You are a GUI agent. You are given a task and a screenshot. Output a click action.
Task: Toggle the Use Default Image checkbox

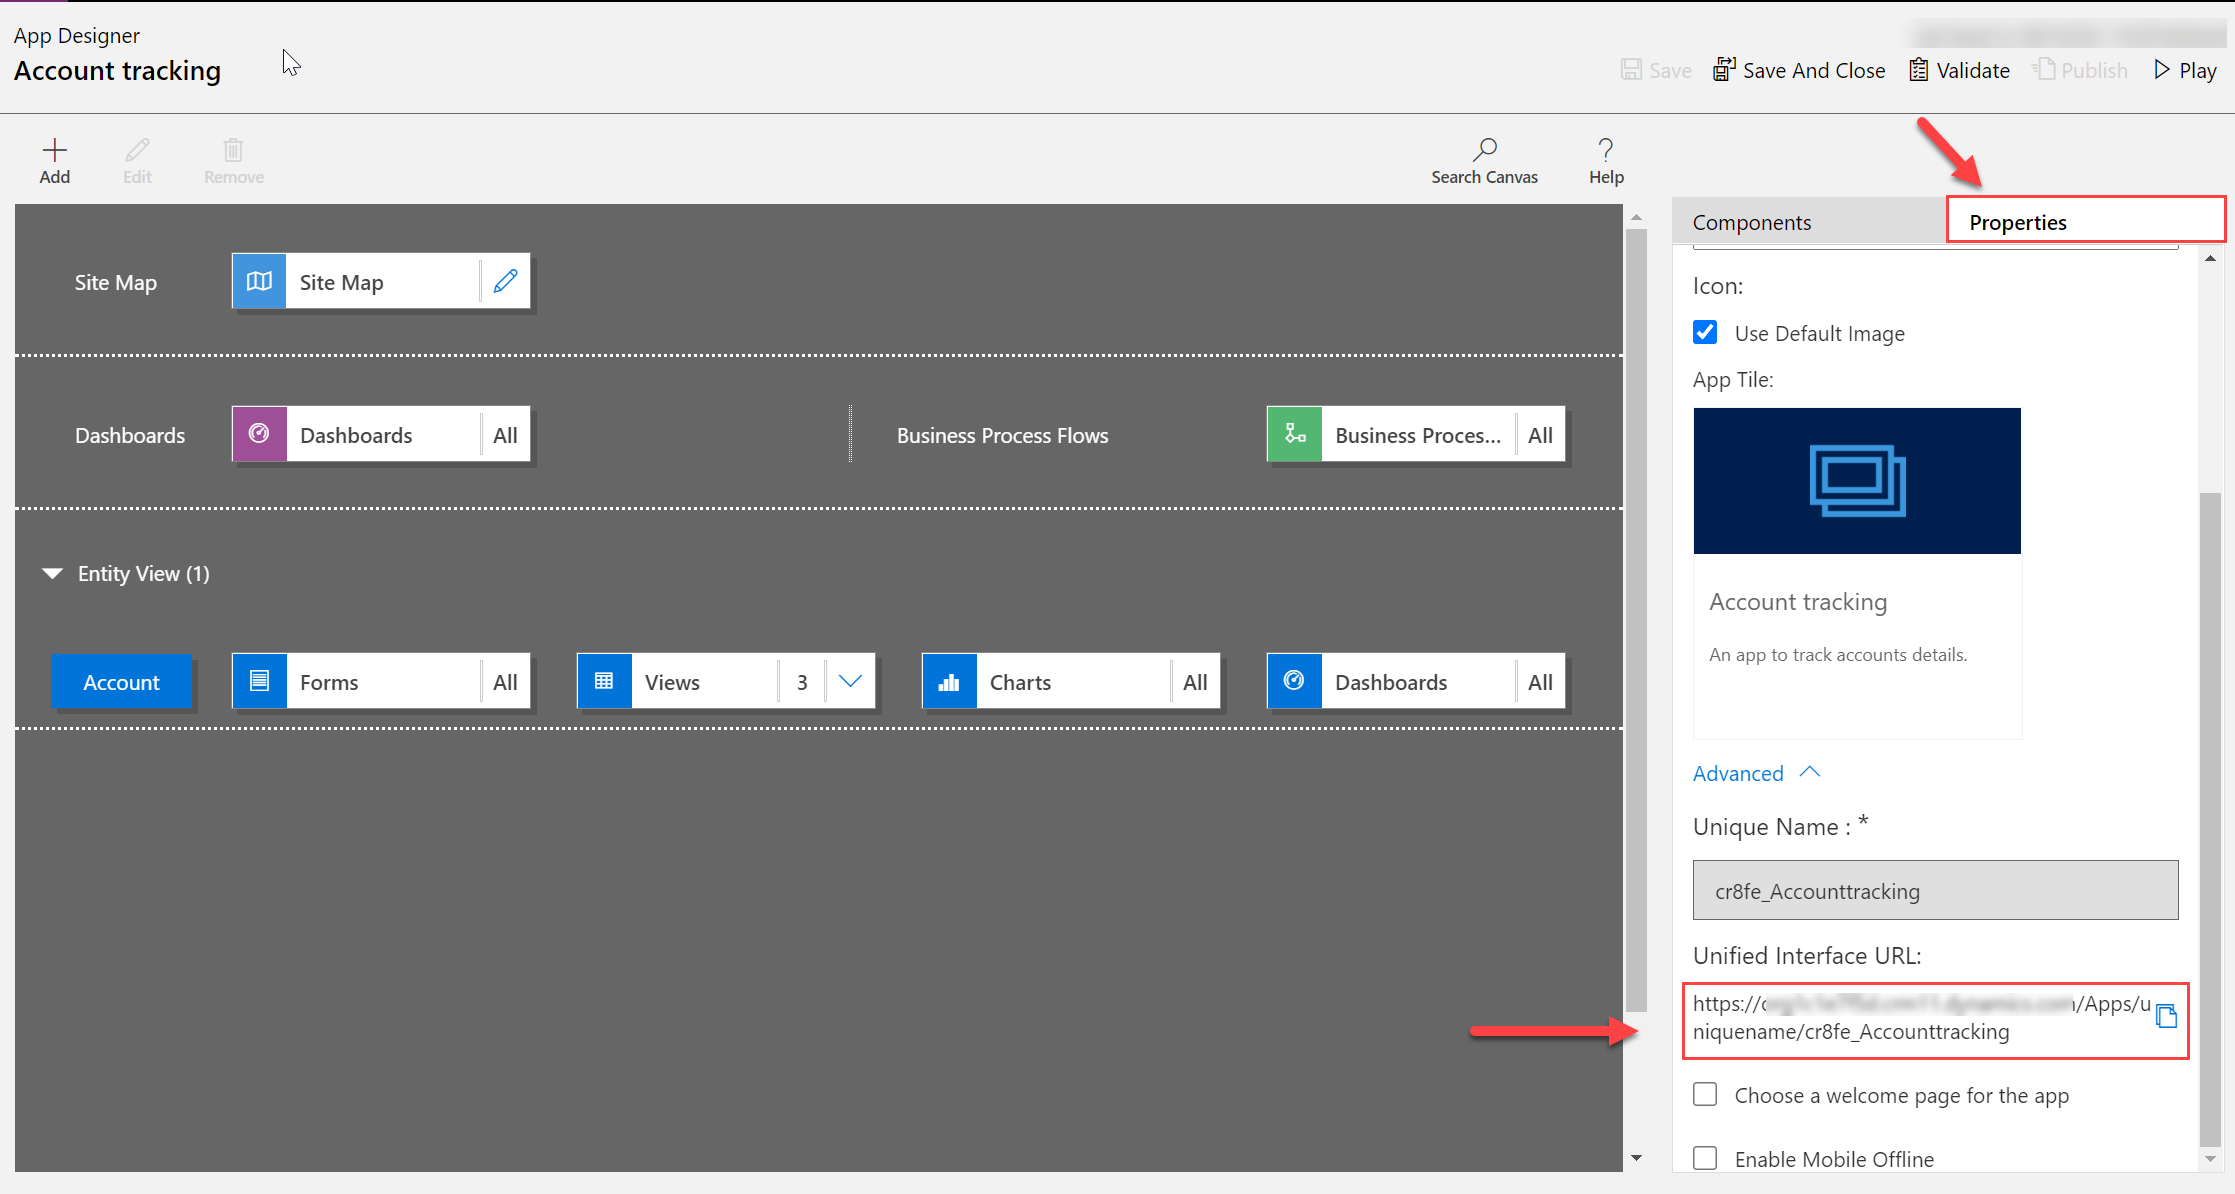[x=1706, y=332]
